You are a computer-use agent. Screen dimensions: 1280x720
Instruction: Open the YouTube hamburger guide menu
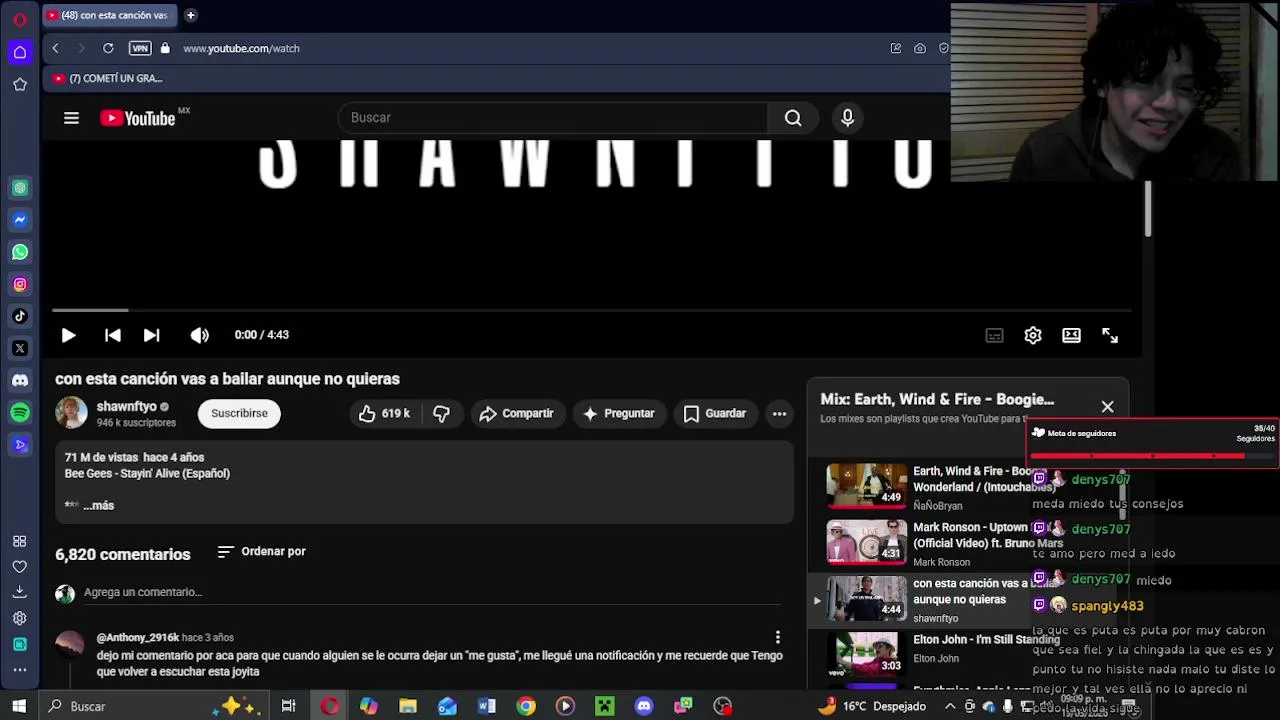pos(71,118)
